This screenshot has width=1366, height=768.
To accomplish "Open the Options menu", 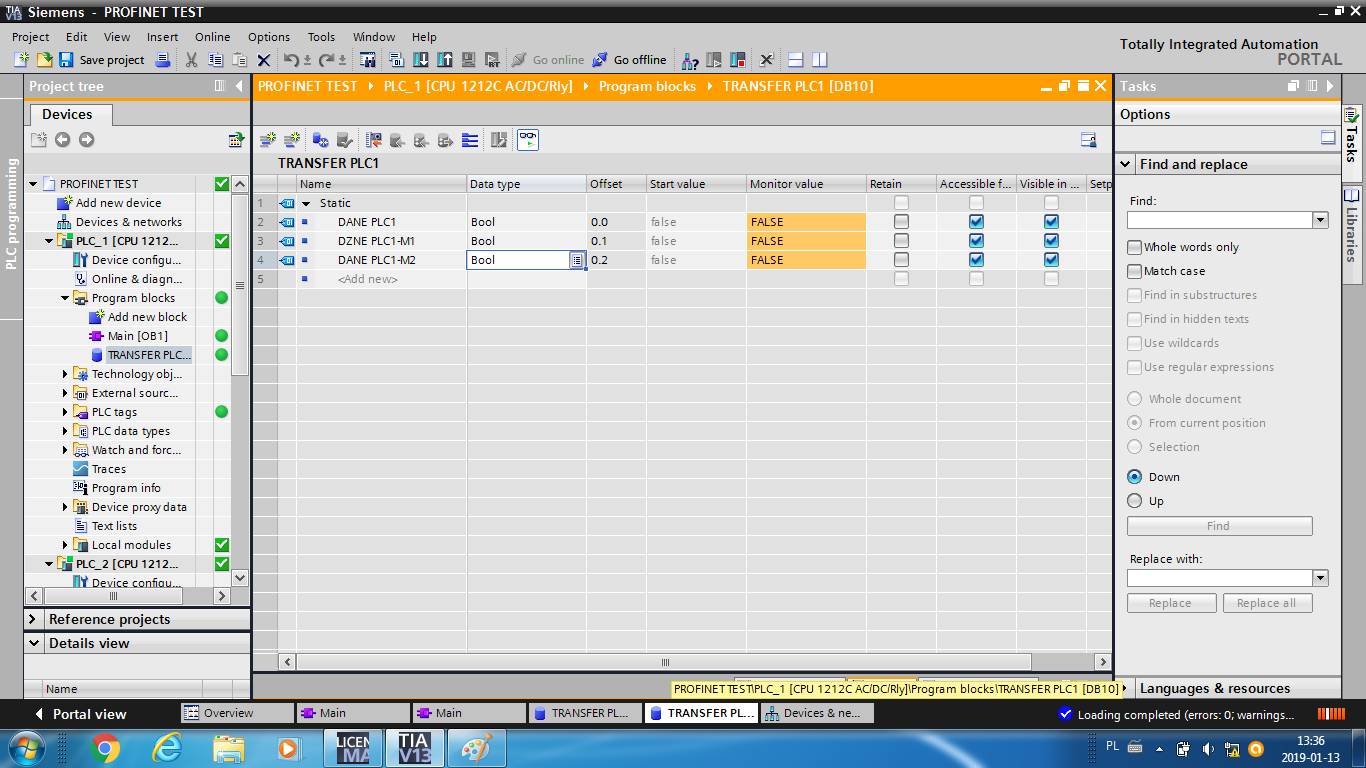I will pos(269,37).
